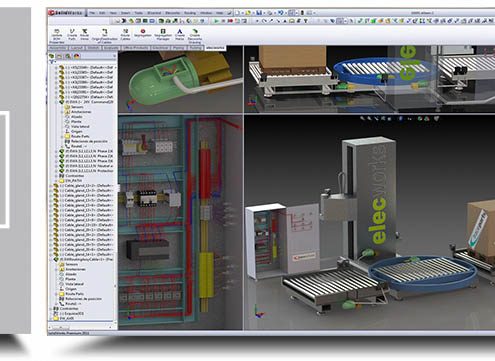Click the red Segregation icon
Viewport: 495px width, 361px height.
[x=143, y=31]
